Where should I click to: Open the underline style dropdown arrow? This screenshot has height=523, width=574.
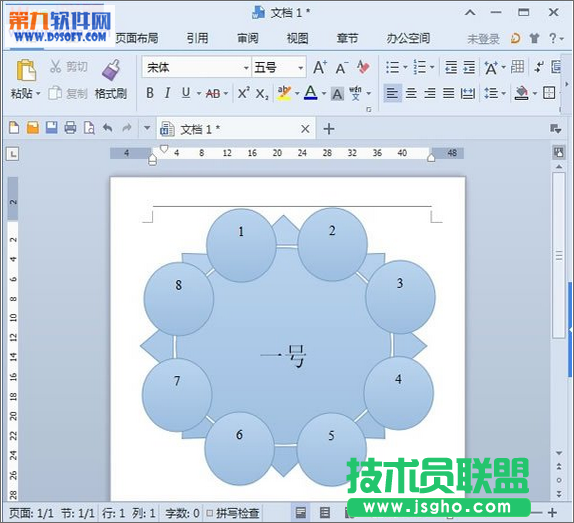199,94
